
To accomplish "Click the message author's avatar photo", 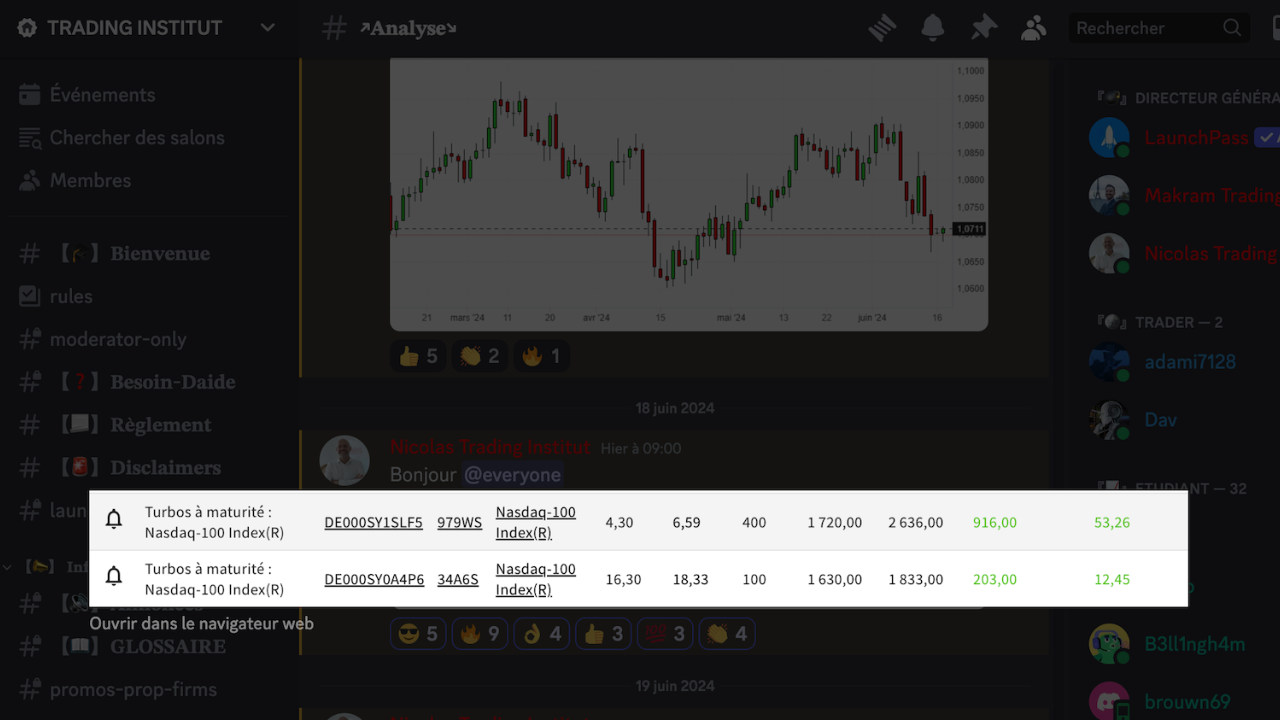I will point(344,461).
